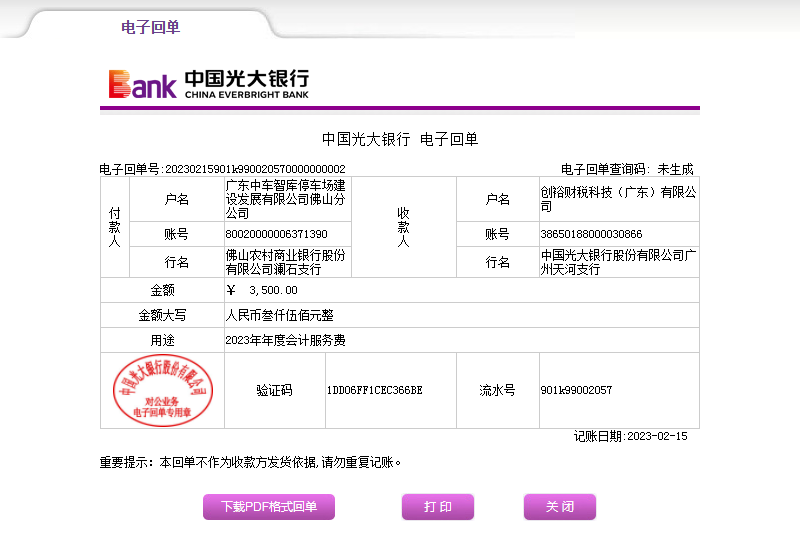Click the 中国光大银行 电子回单 title
The height and width of the screenshot is (534, 800).
point(400,139)
